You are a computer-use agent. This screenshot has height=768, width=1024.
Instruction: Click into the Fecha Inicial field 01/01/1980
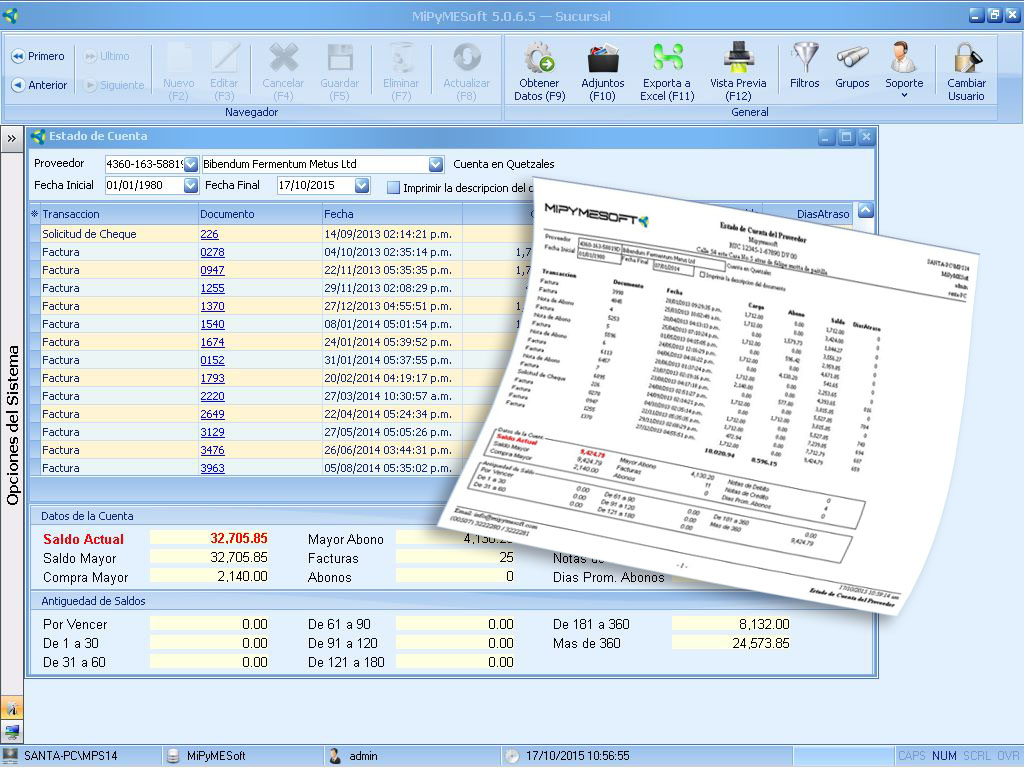[x=144, y=185]
